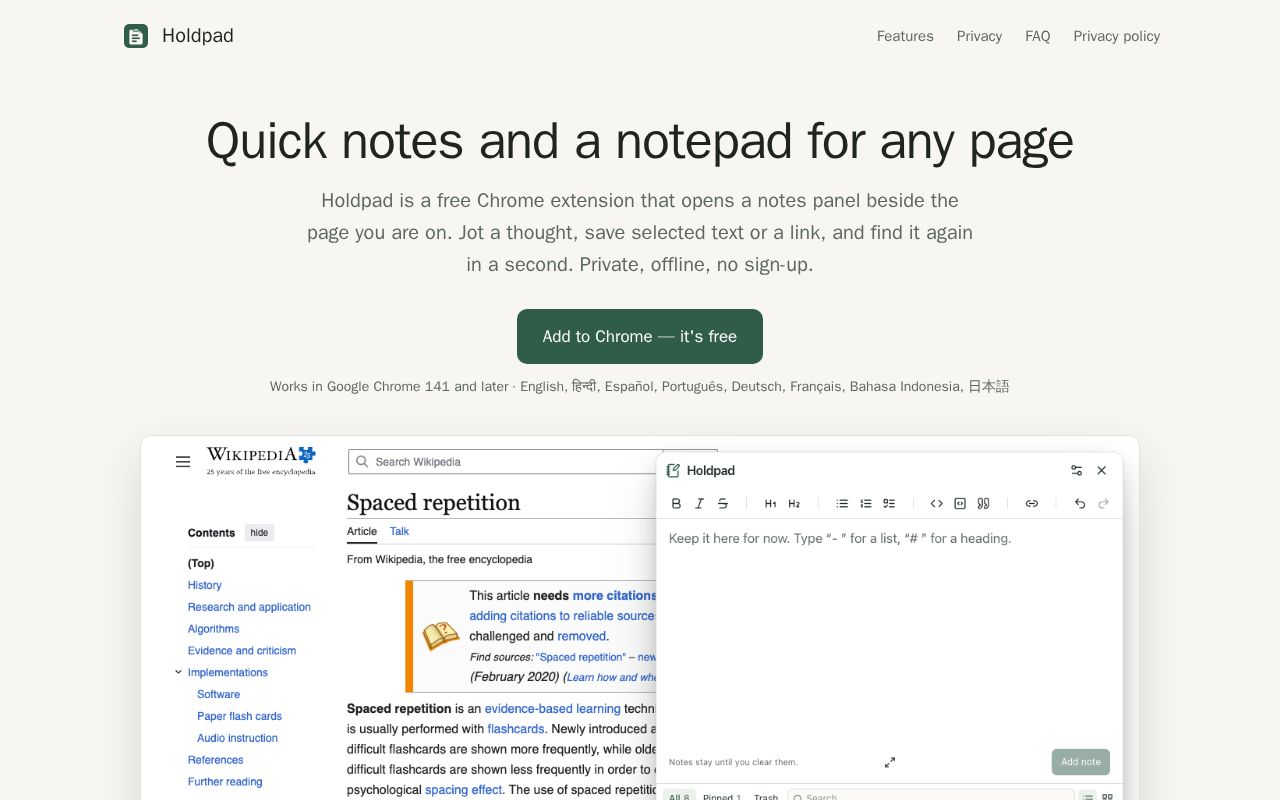Open Holdpad panel settings sliders icon

click(1077, 470)
